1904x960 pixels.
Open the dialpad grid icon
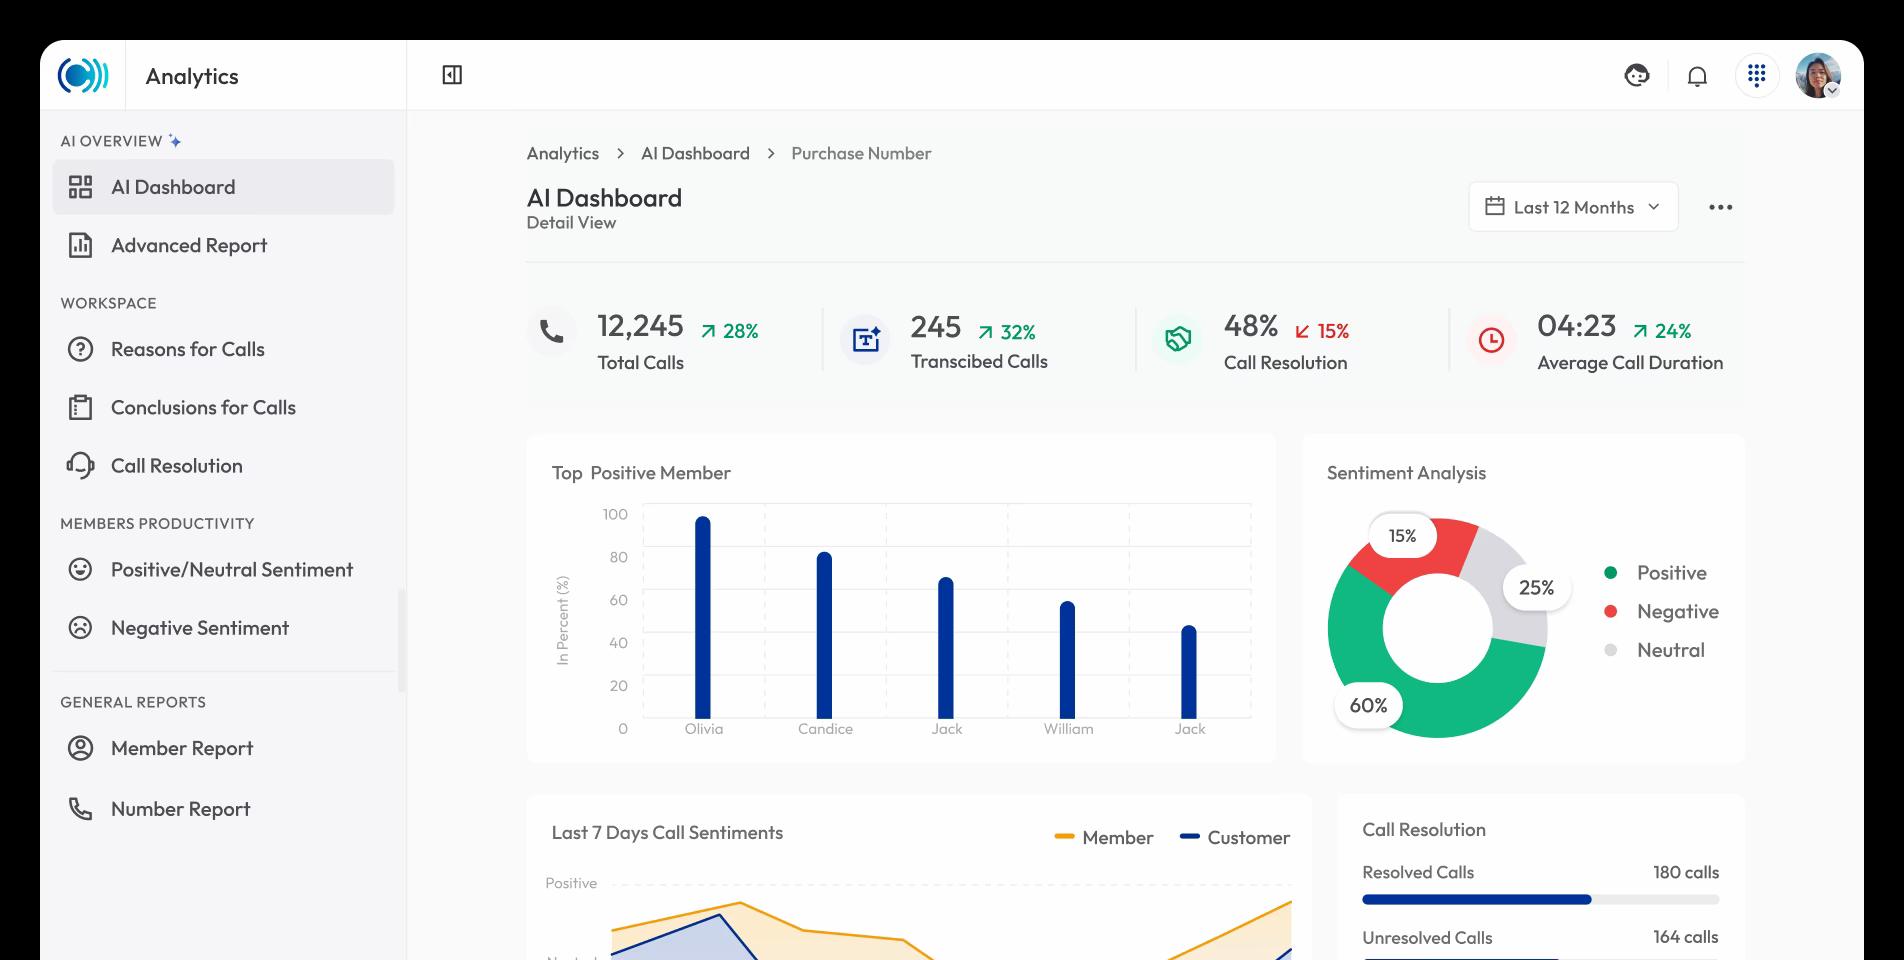tap(1757, 75)
